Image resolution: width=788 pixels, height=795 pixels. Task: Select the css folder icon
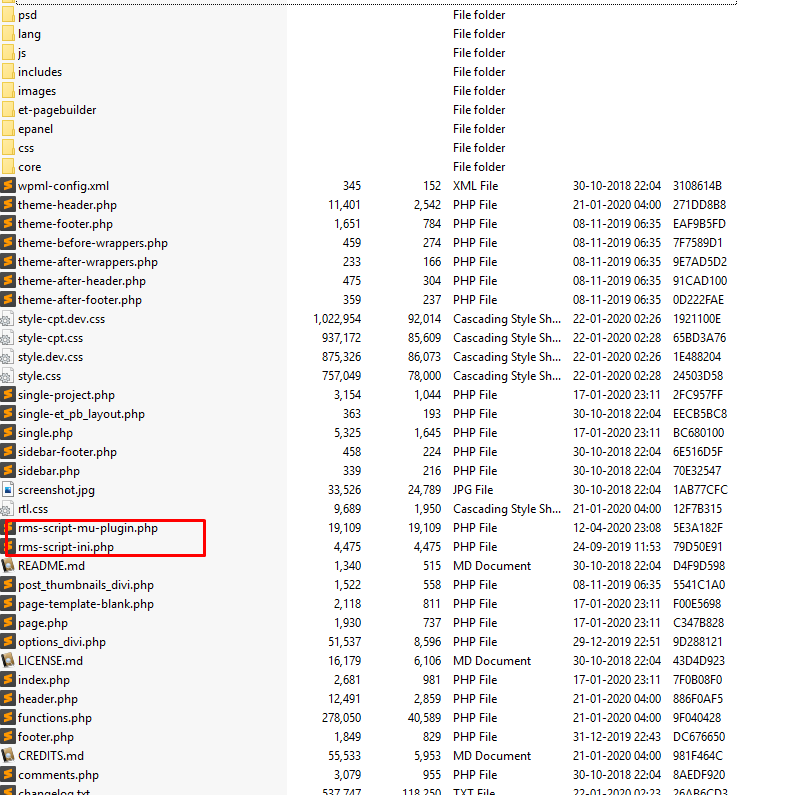(8, 148)
